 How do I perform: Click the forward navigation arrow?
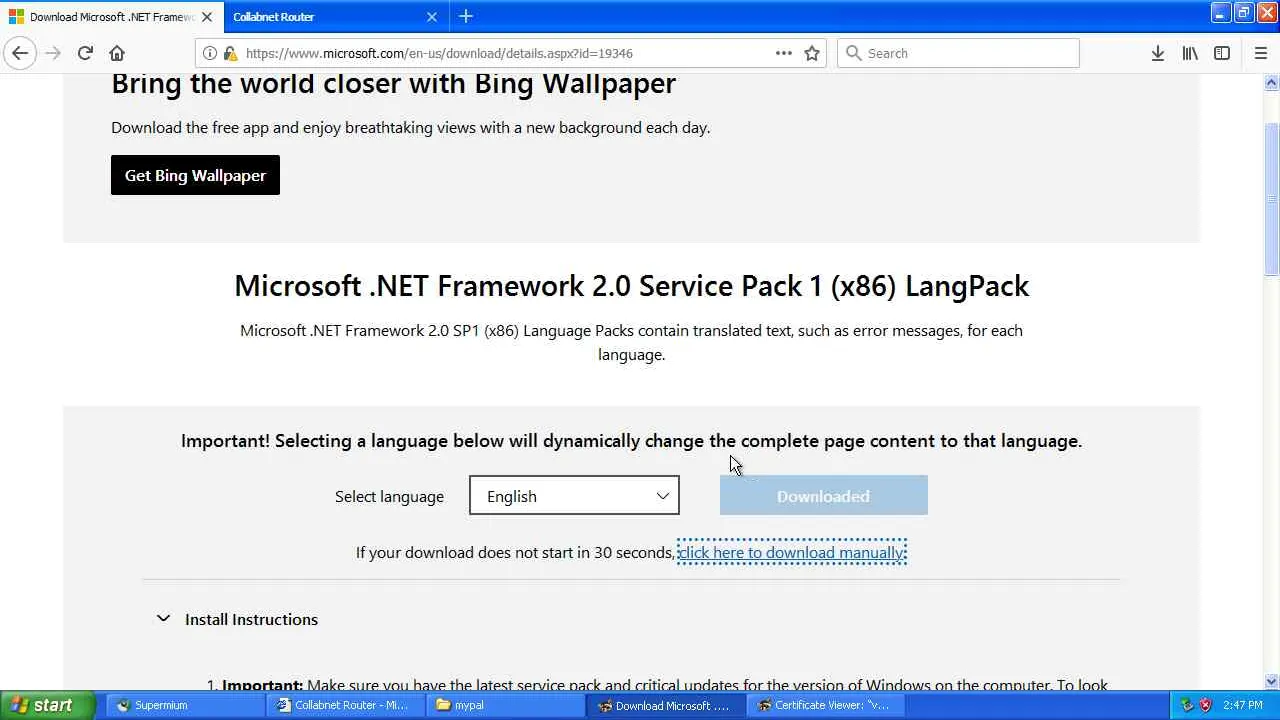tap(53, 53)
